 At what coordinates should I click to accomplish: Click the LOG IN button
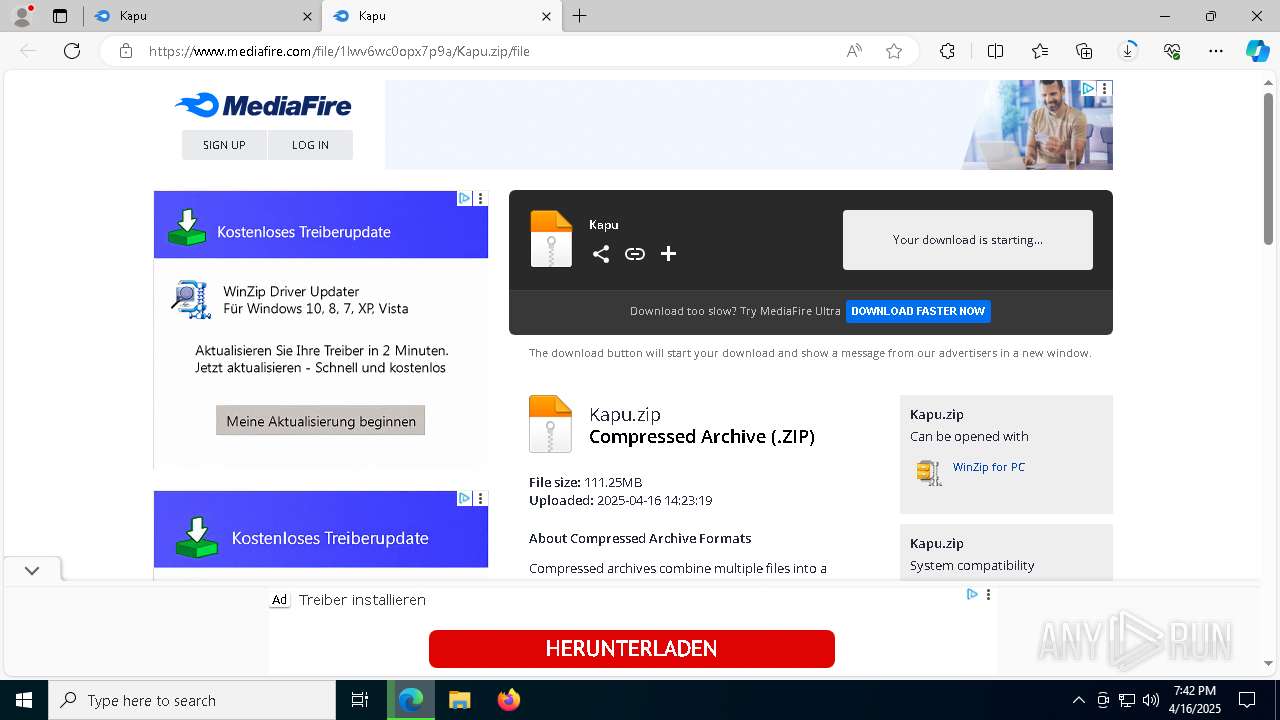(x=310, y=145)
